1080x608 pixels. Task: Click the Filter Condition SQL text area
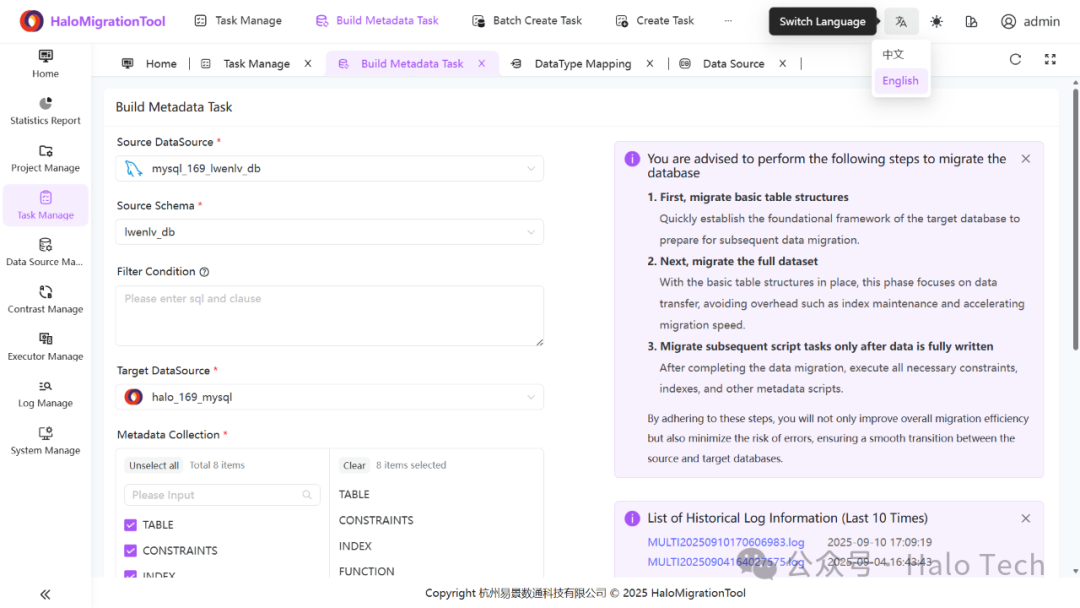pyautogui.click(x=329, y=316)
